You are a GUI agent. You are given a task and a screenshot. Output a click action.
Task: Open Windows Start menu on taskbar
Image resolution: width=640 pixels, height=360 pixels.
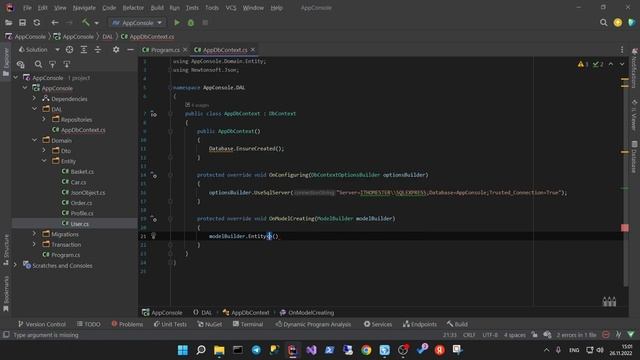point(182,350)
